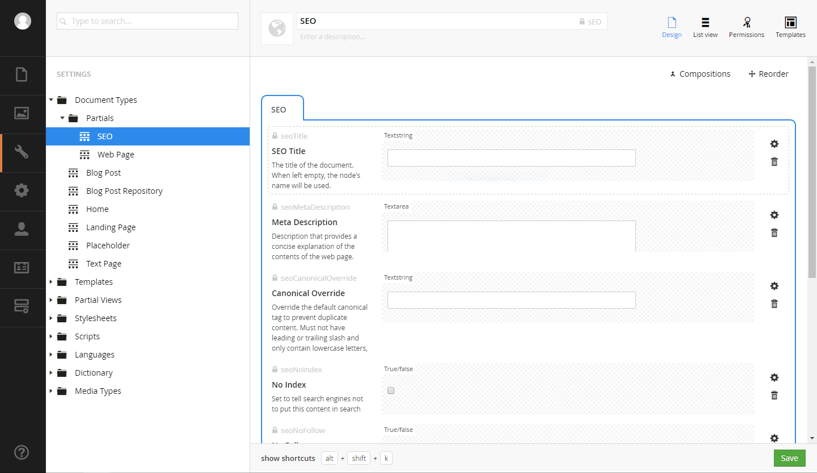Click the Reorder button
The height and width of the screenshot is (473, 817).
tap(768, 74)
